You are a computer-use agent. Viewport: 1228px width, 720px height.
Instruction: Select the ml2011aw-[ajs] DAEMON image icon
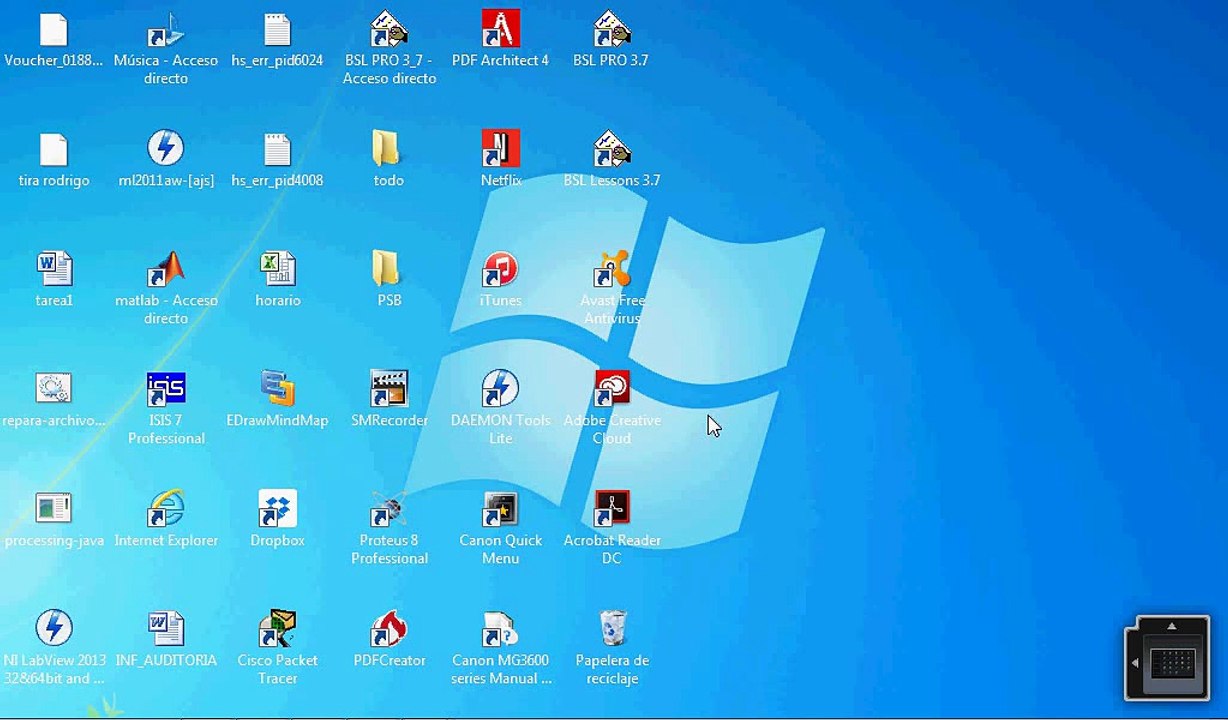(166, 148)
